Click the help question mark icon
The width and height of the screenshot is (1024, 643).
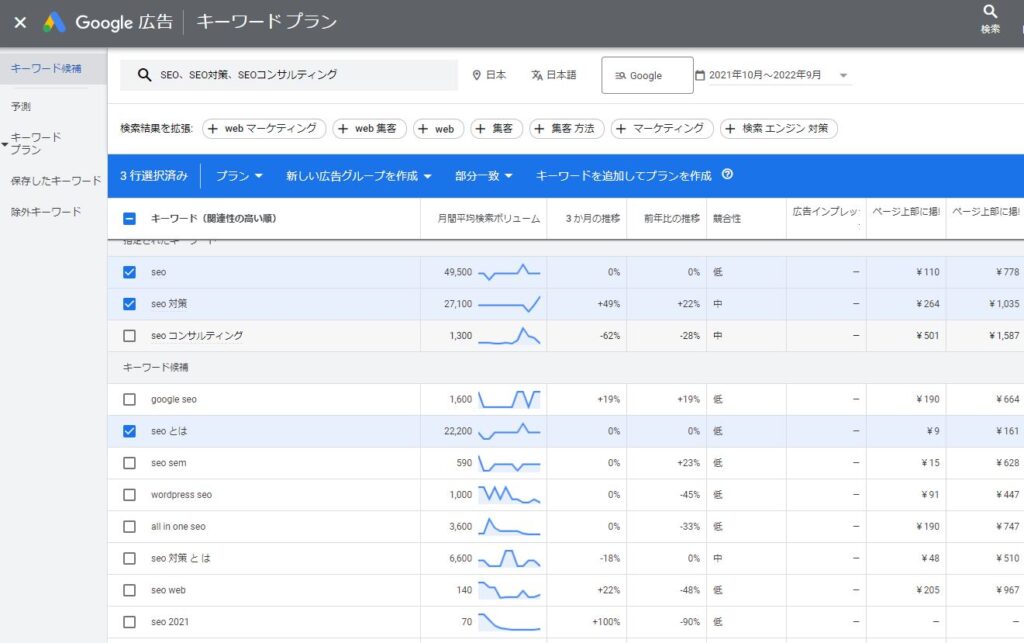click(x=727, y=174)
